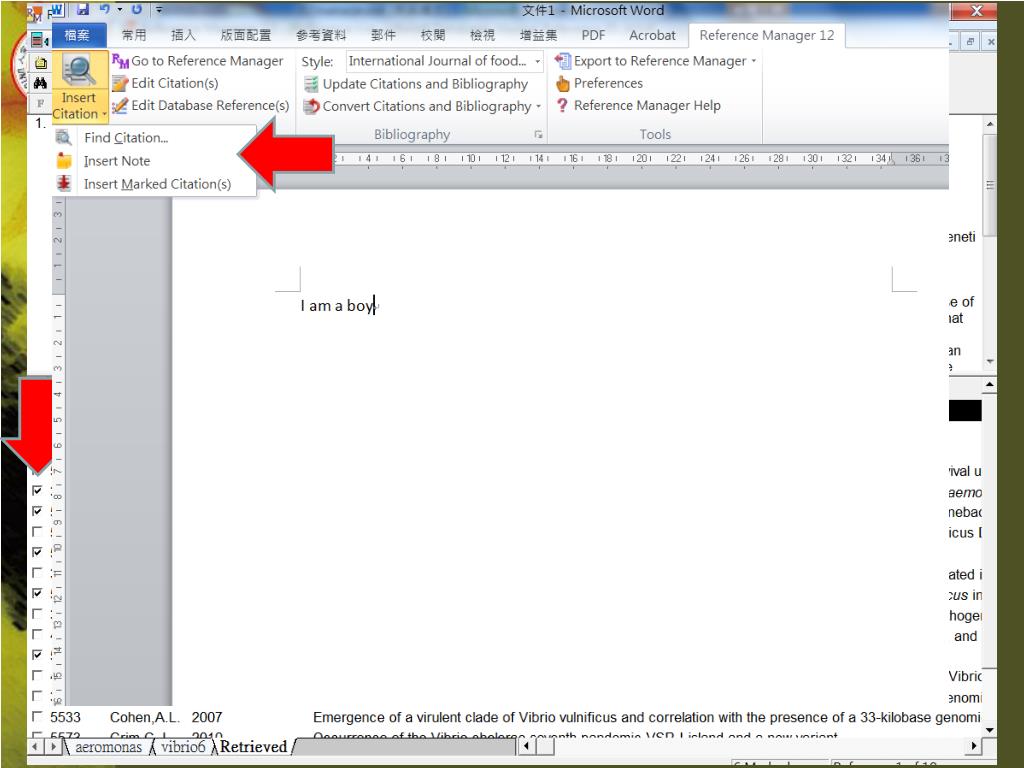Viewport: 1024px width, 768px height.
Task: Click Update Citations and Bibliography
Action: click(x=416, y=84)
